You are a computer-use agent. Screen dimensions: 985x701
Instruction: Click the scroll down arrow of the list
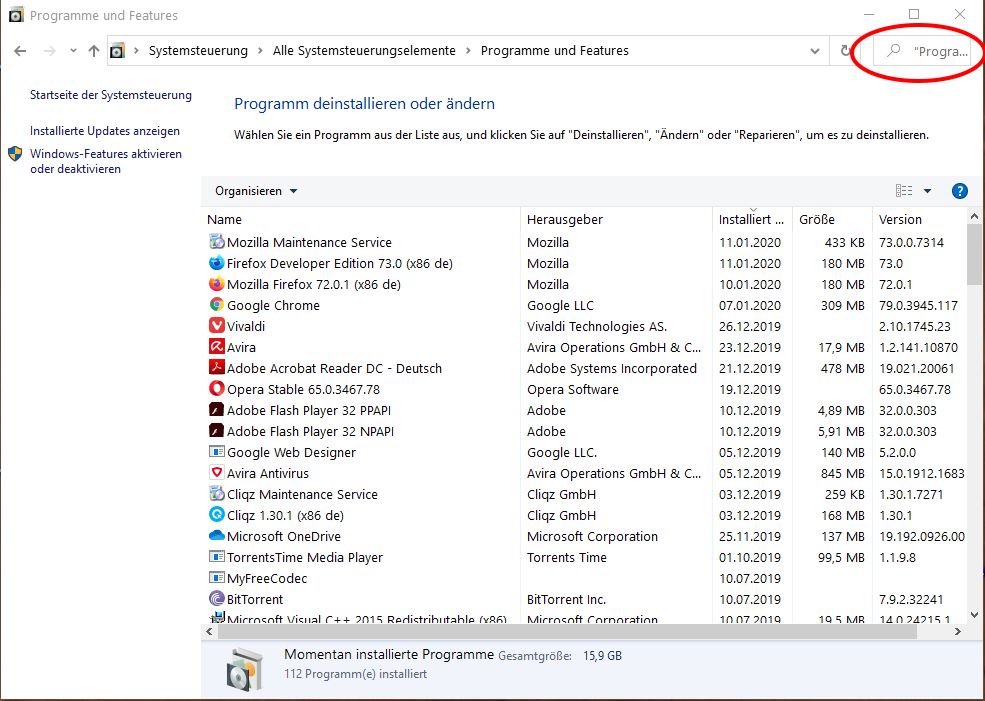[974, 615]
